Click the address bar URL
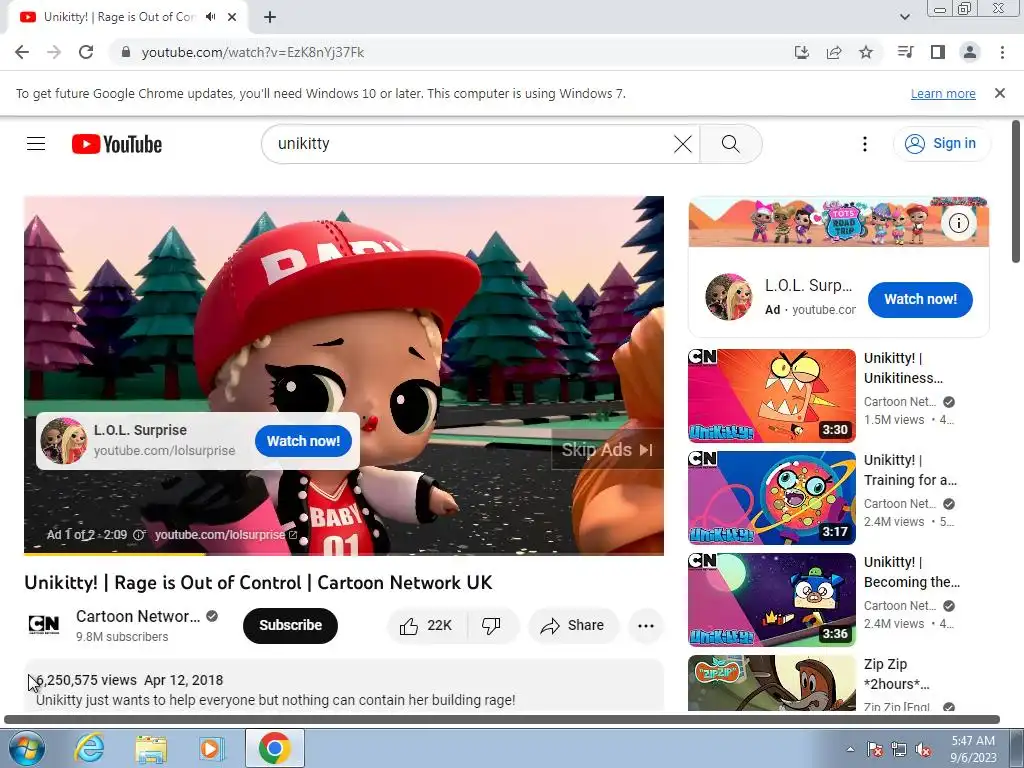Viewport: 1024px width, 768px height. pos(253,52)
